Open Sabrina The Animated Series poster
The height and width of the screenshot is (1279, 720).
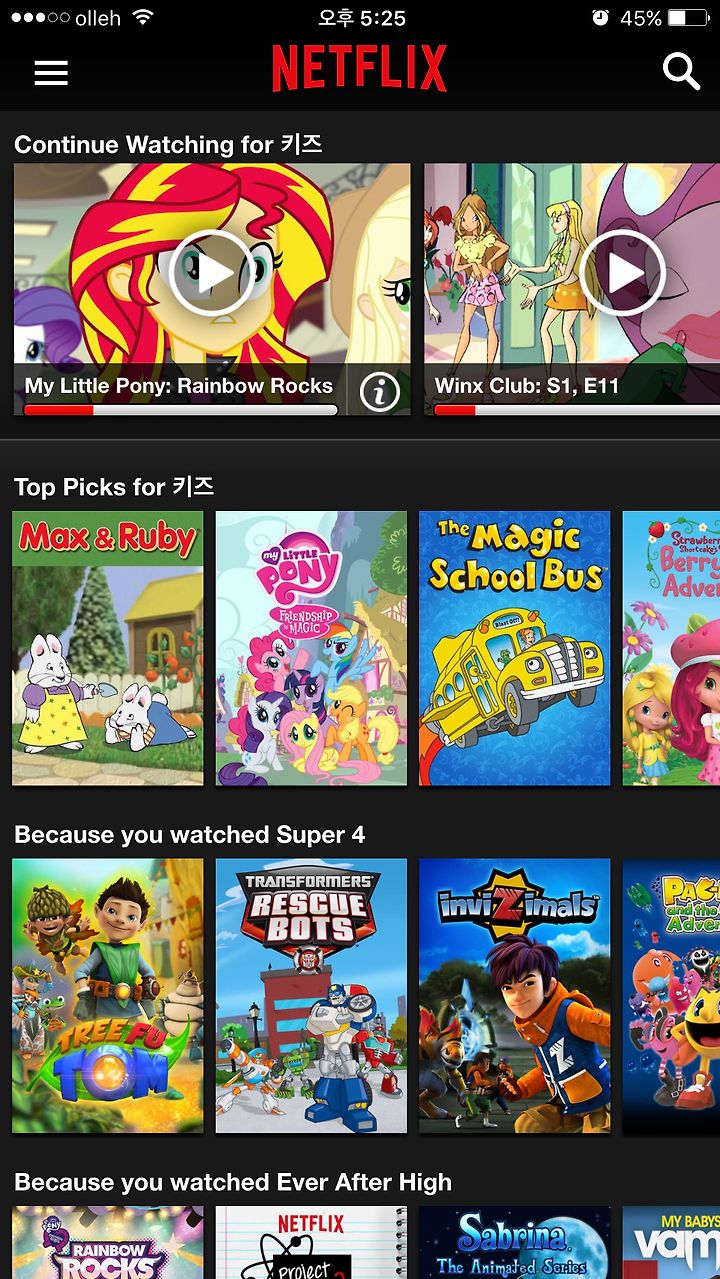tap(515, 1242)
